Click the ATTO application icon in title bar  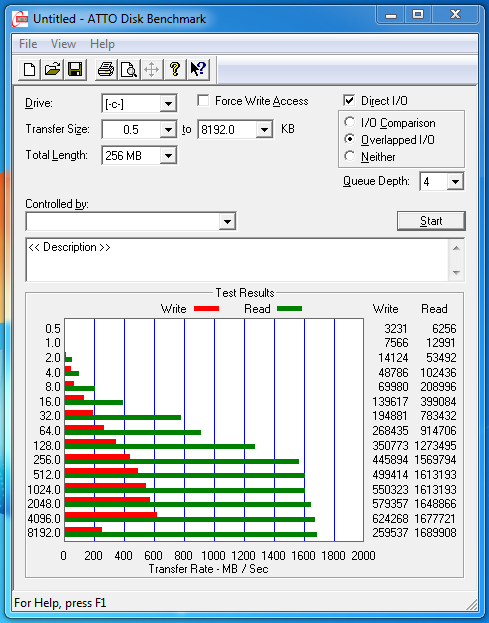click(20, 19)
